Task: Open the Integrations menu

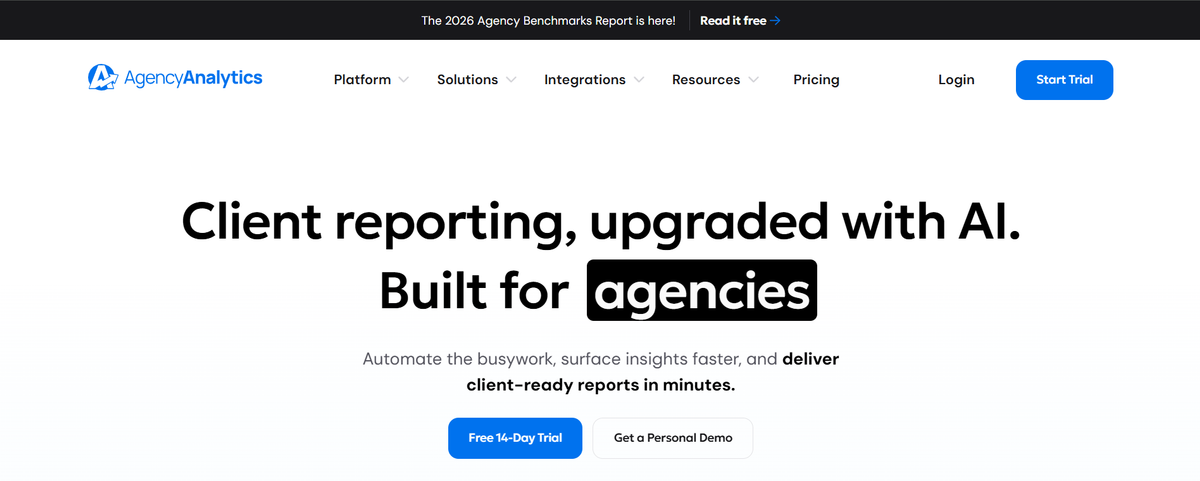Action: point(585,80)
